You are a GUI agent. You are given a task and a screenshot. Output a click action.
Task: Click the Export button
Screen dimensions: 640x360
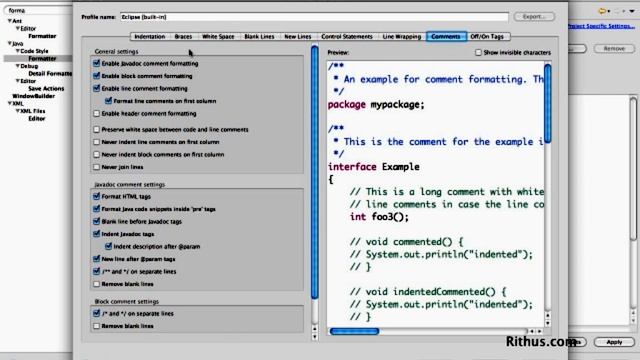(x=534, y=16)
